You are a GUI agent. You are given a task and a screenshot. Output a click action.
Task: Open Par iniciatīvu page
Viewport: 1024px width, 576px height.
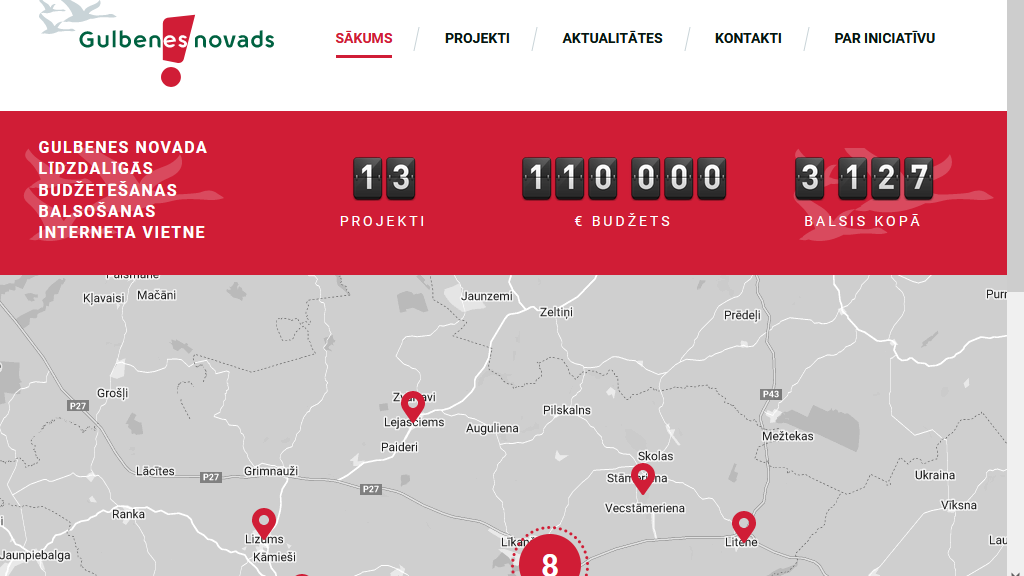click(x=884, y=39)
